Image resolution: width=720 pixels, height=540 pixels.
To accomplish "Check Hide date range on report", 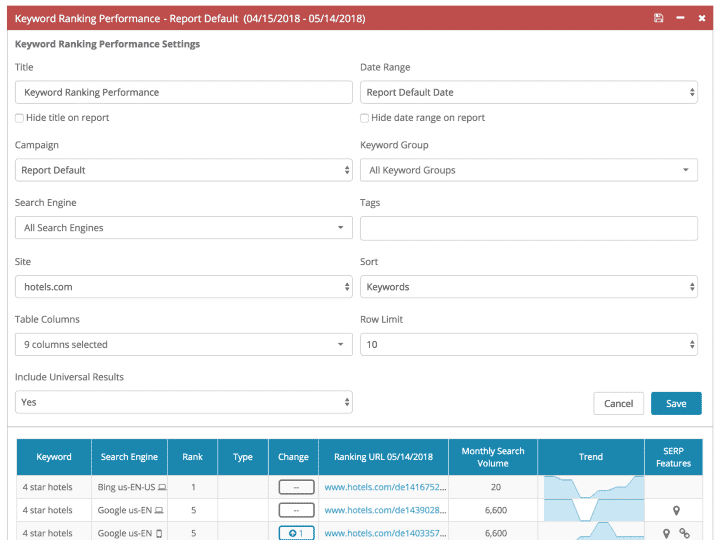I will click(365, 118).
